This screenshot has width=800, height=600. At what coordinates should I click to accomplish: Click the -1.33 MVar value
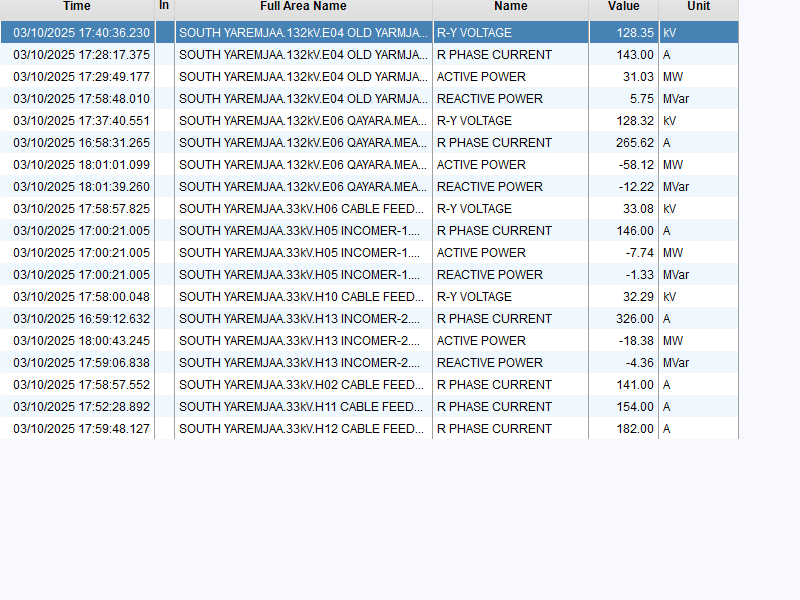tap(624, 274)
